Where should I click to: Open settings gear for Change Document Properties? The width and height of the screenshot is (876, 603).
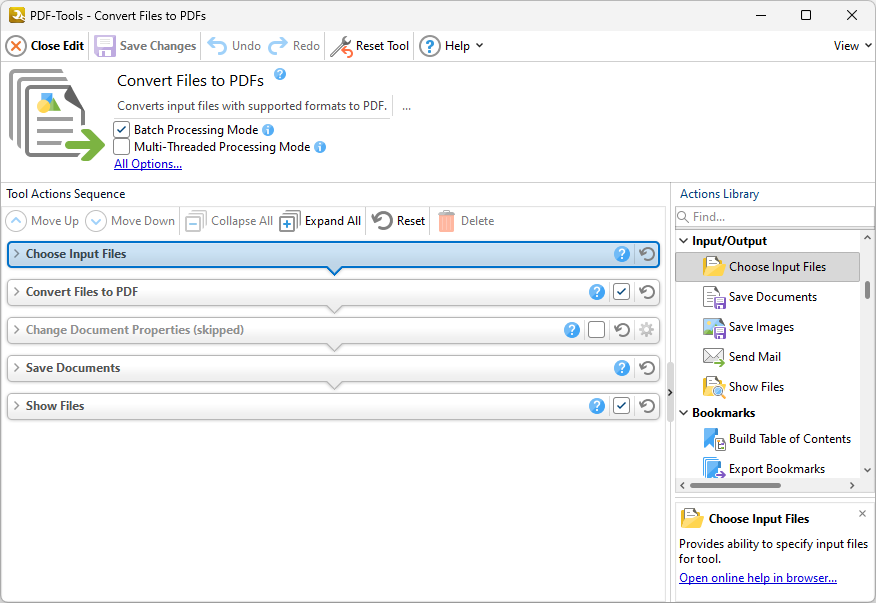click(646, 330)
